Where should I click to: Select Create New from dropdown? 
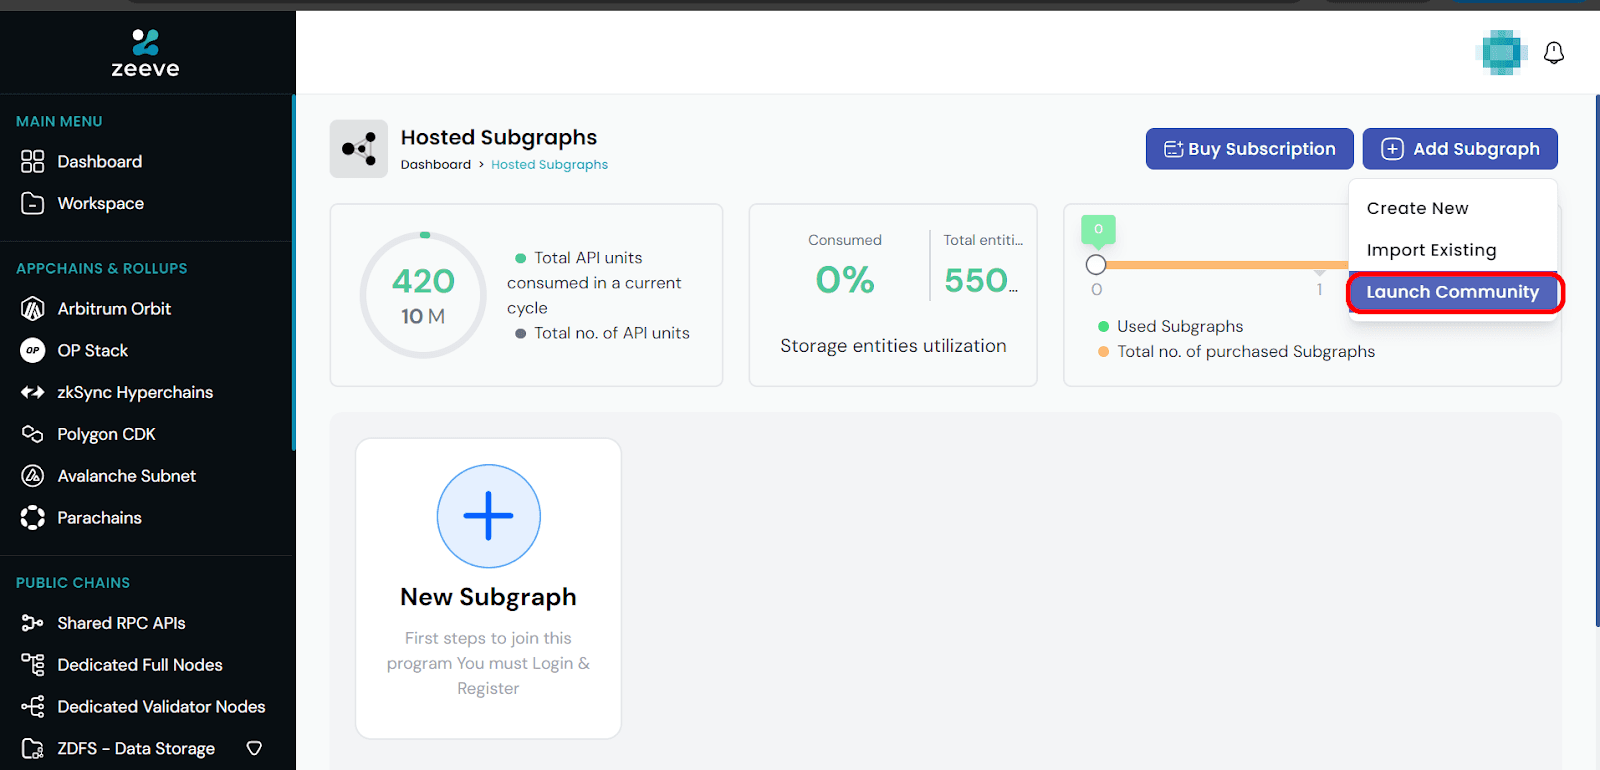coord(1418,208)
